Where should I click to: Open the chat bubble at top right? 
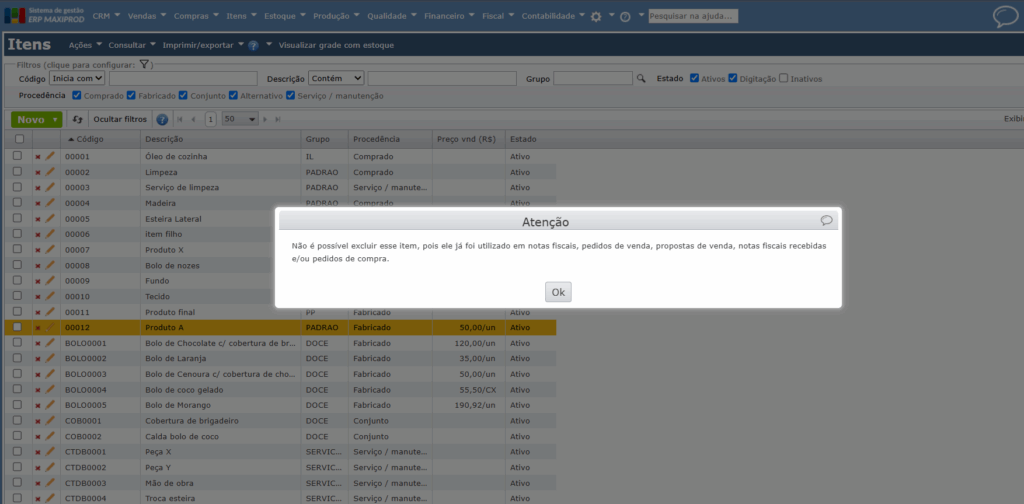pos(1005,16)
